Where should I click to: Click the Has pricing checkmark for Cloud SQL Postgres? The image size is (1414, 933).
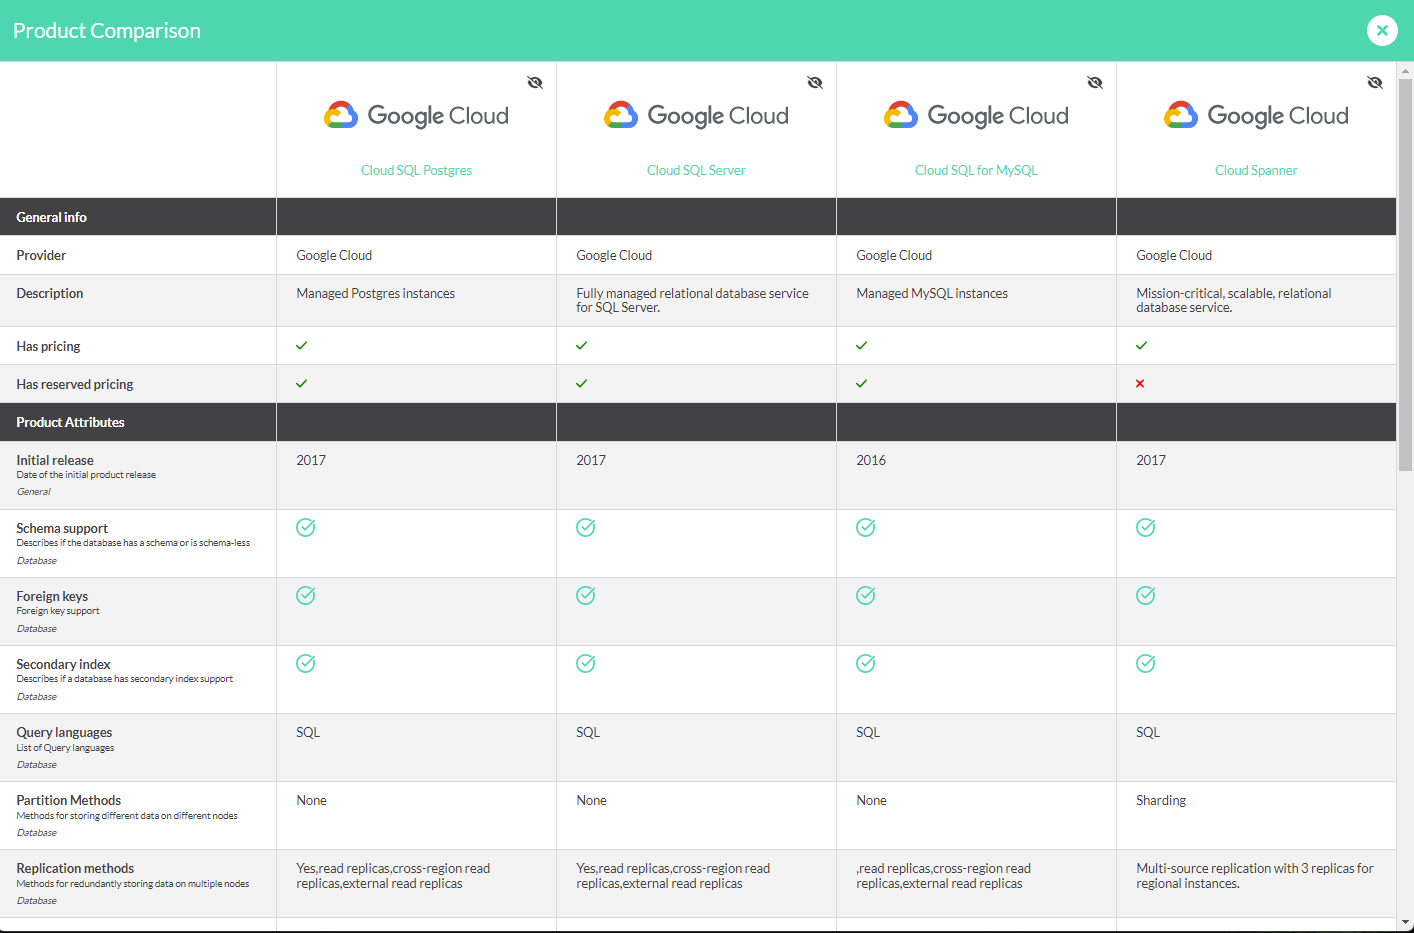302,345
